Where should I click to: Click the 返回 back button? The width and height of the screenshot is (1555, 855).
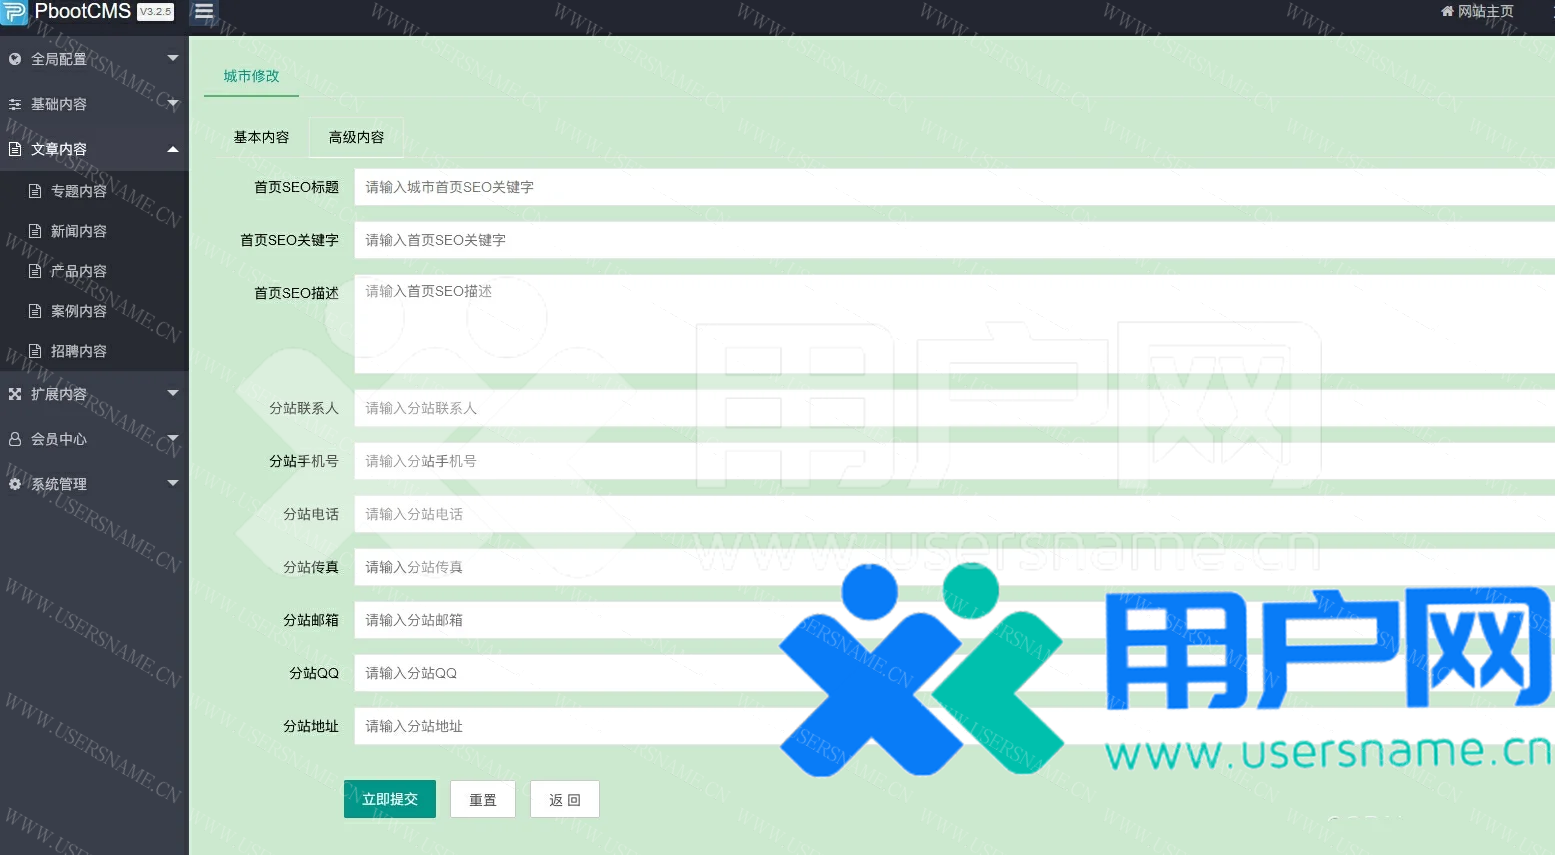pyautogui.click(x=564, y=799)
